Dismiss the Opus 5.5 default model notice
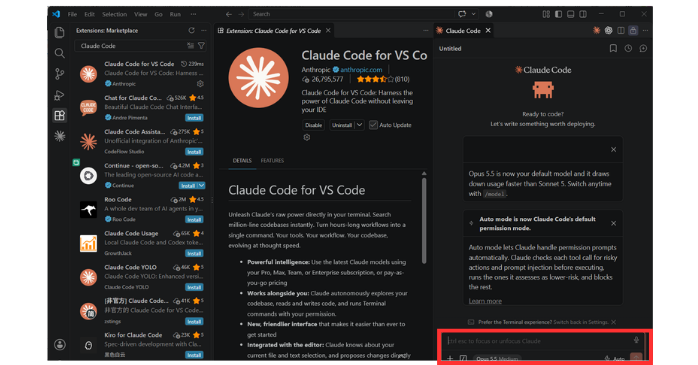Viewport: 698px width, 365px height. [x=613, y=150]
